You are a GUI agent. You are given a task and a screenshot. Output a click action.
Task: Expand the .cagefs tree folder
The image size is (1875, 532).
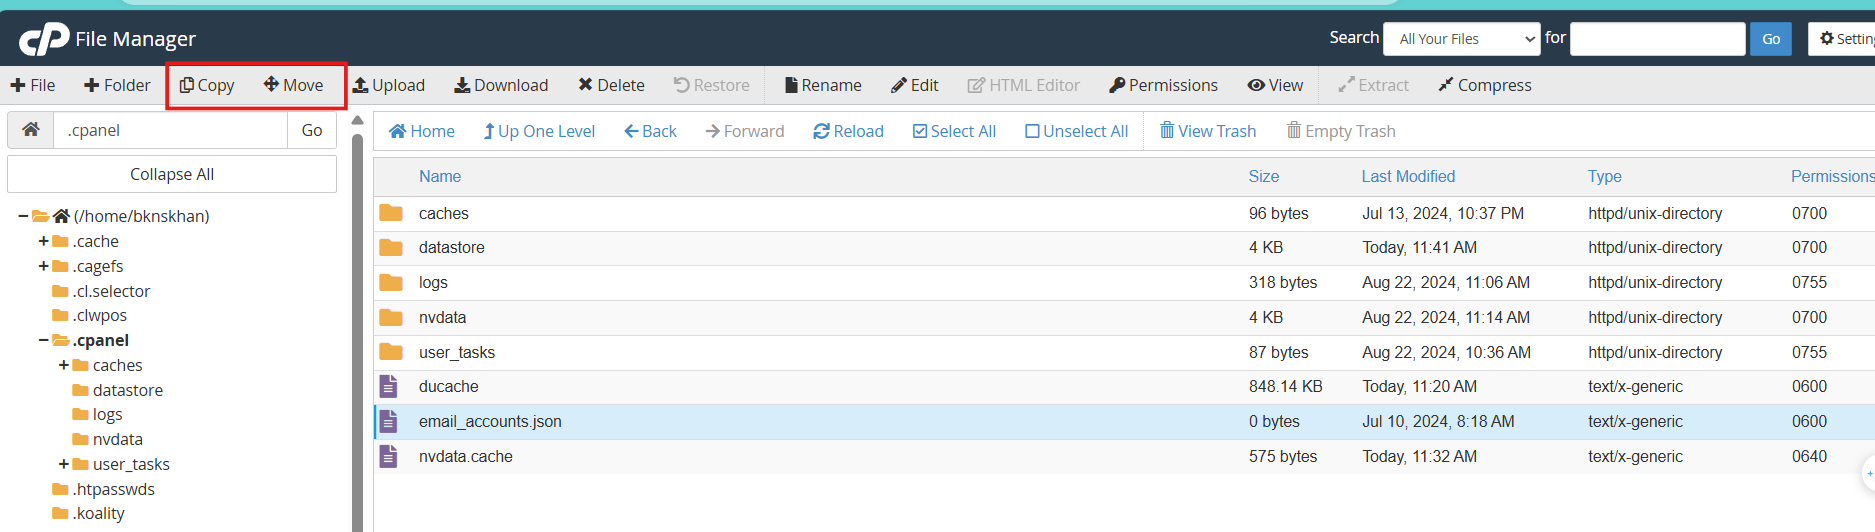click(x=43, y=266)
